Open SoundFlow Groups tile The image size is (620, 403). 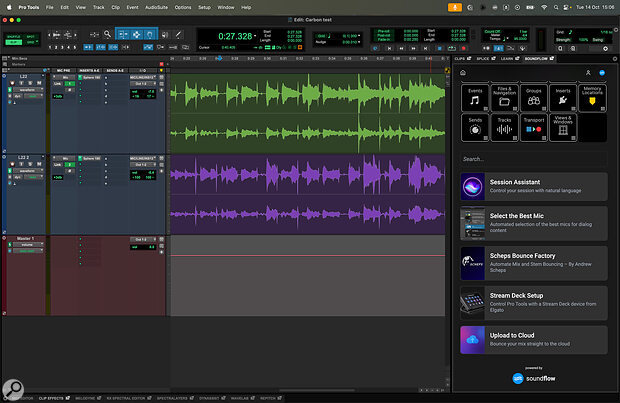tap(533, 98)
